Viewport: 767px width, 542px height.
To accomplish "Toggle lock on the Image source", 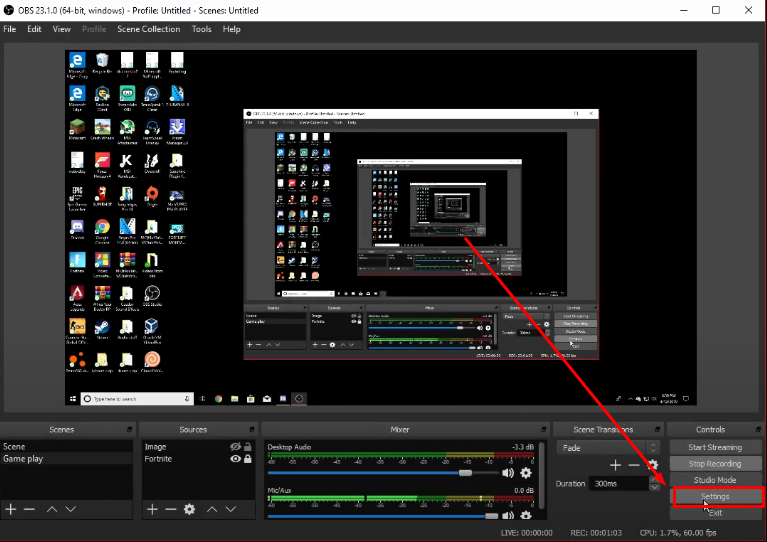I will (x=248, y=447).
